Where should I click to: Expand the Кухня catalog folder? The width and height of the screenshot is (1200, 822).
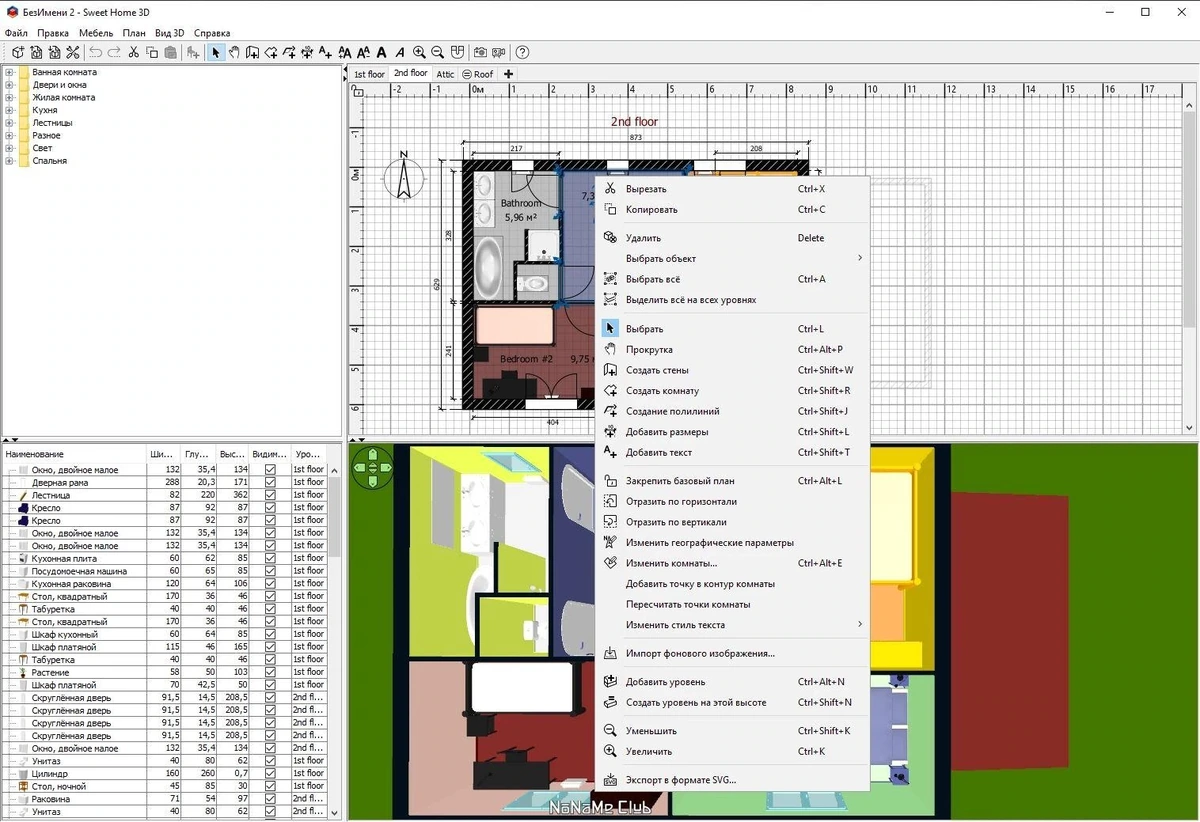coord(9,110)
